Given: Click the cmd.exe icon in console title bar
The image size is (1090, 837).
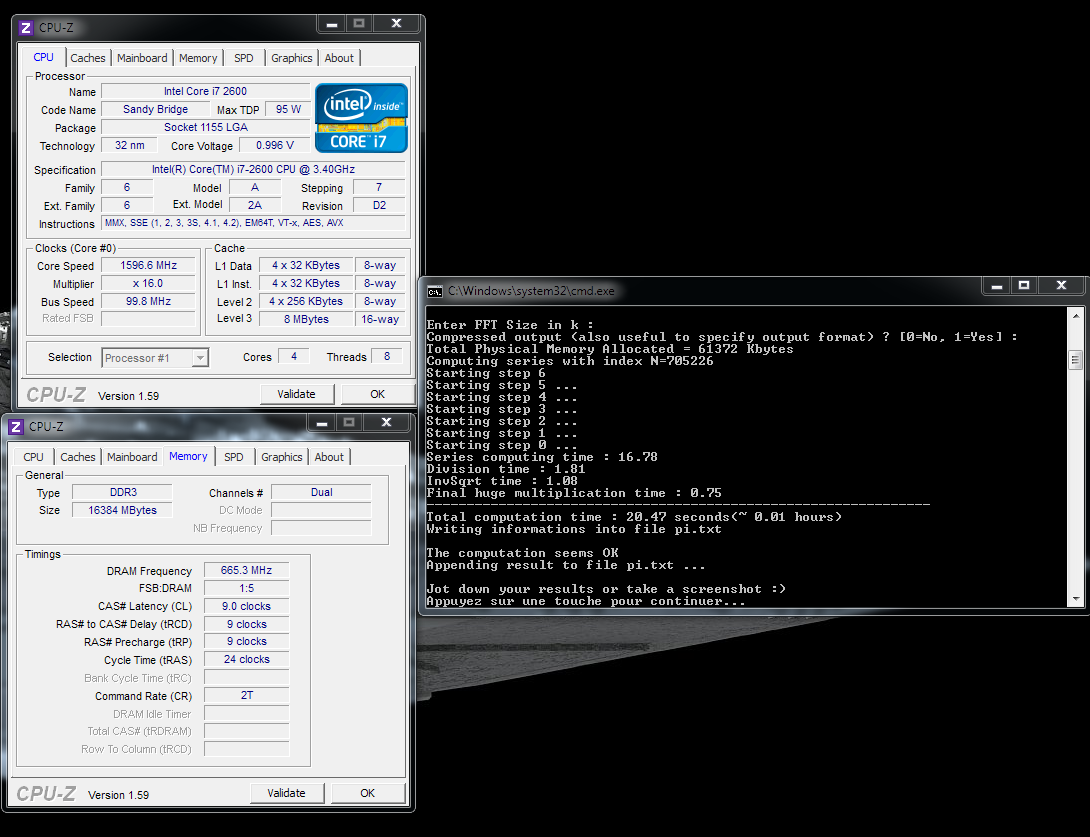Looking at the screenshot, I should (435, 291).
